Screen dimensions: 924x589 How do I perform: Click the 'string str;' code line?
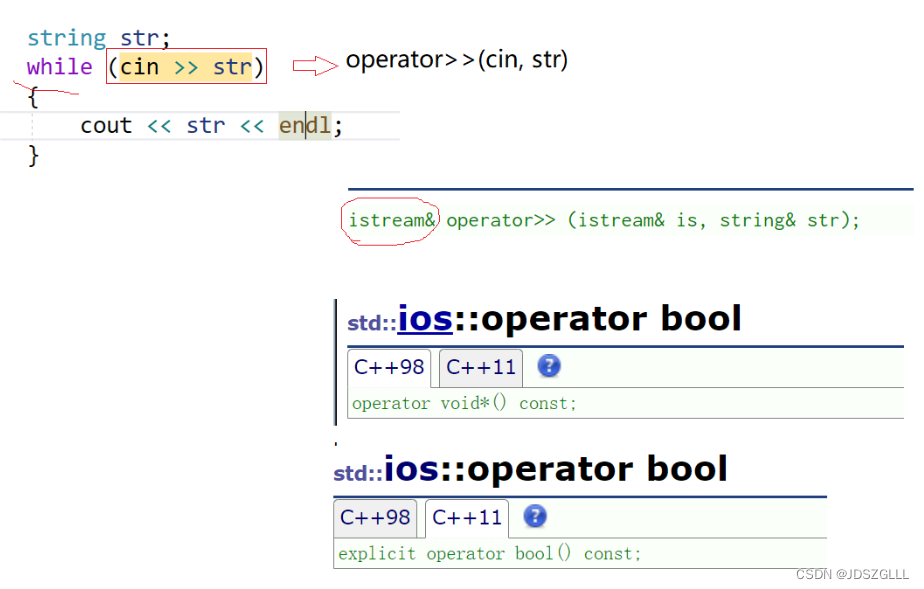[x=98, y=38]
